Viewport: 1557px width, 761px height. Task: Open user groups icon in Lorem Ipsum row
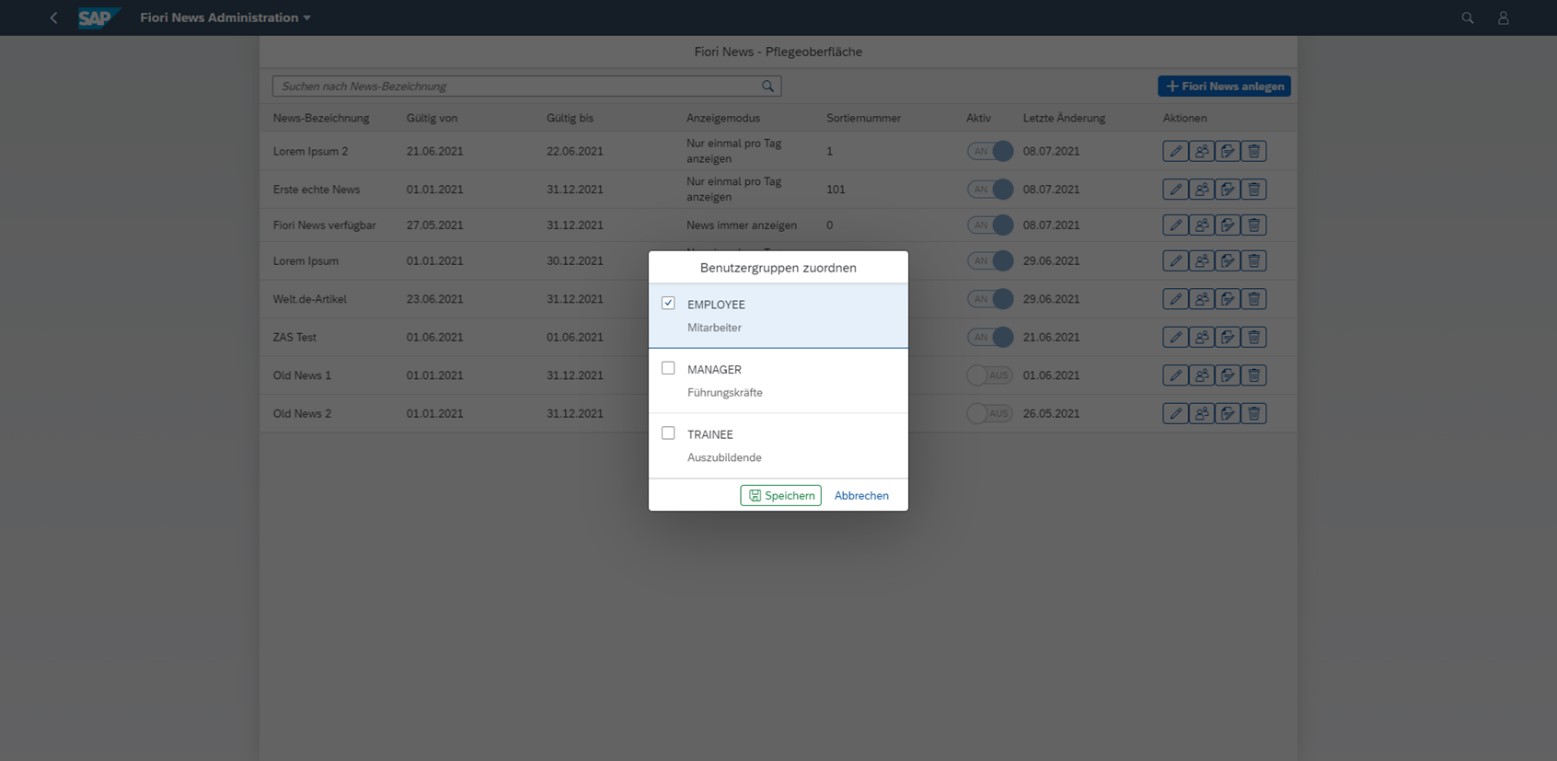click(1201, 261)
